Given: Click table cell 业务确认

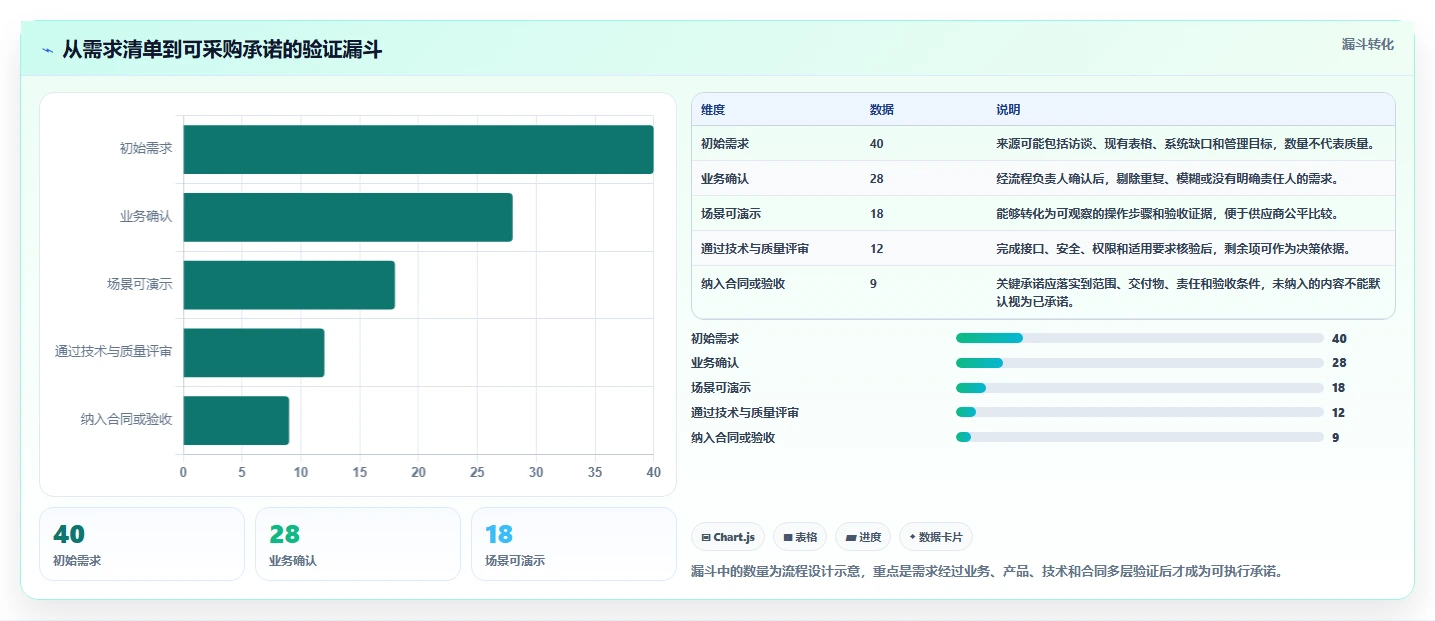Looking at the screenshot, I should (725, 179).
